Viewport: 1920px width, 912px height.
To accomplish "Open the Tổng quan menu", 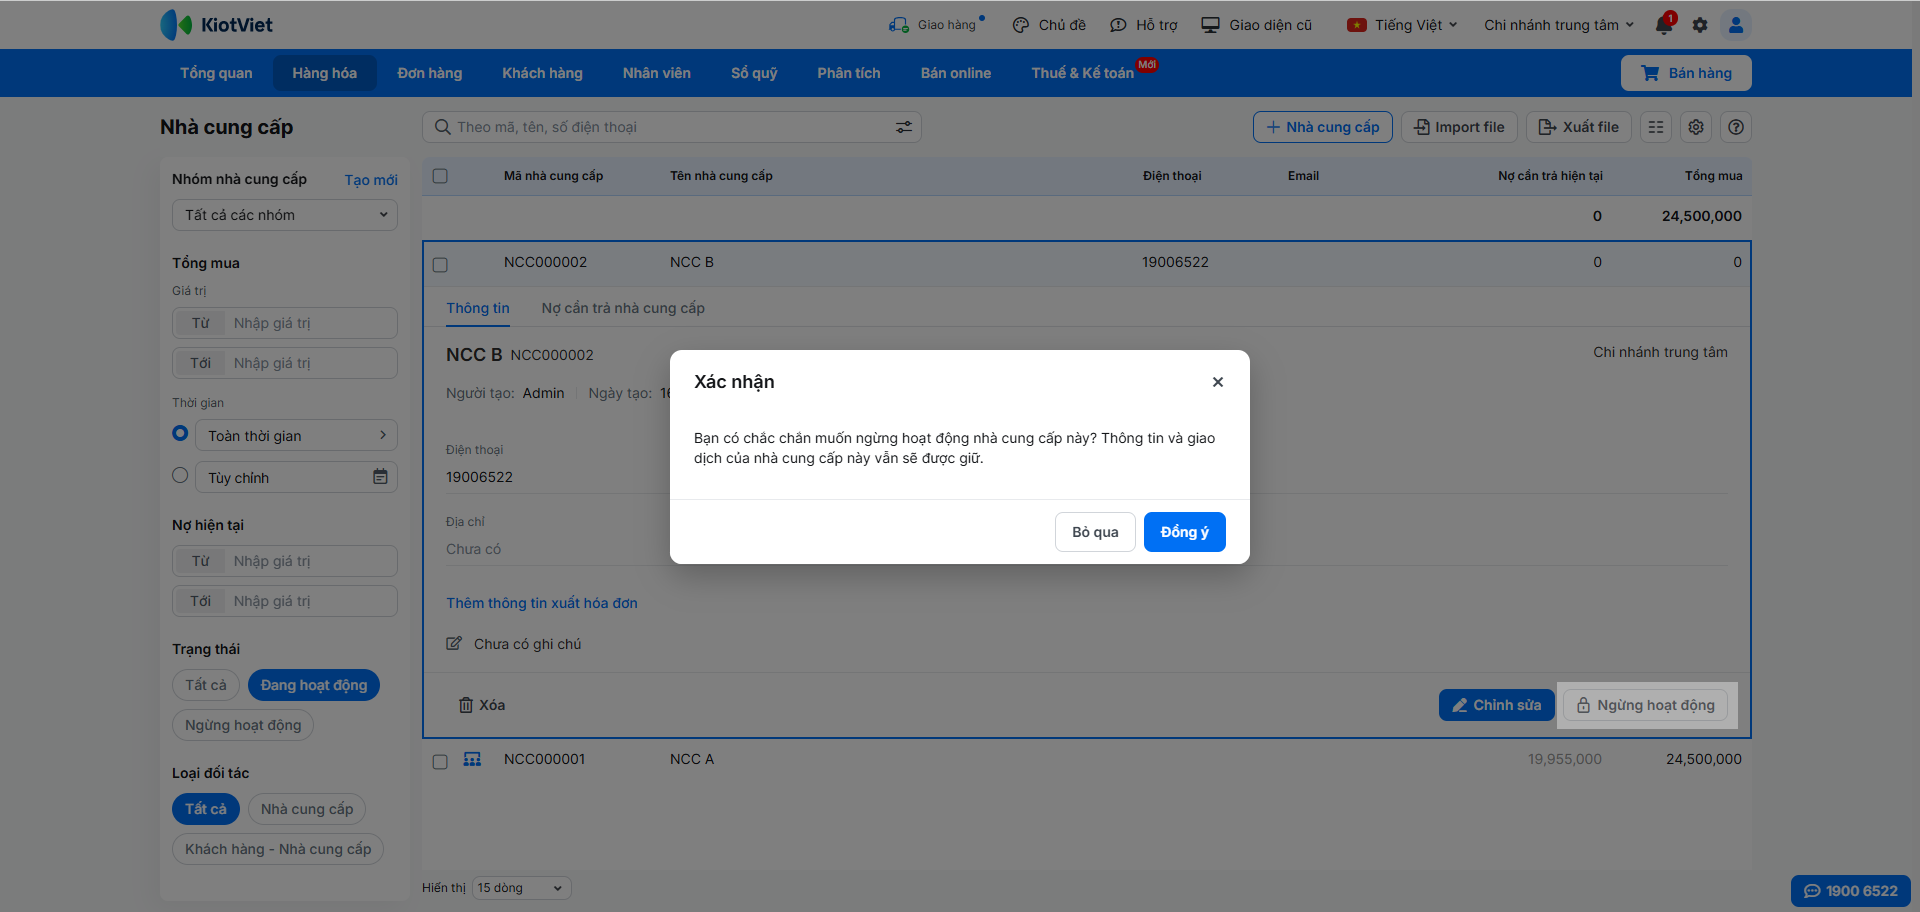I will tap(216, 73).
